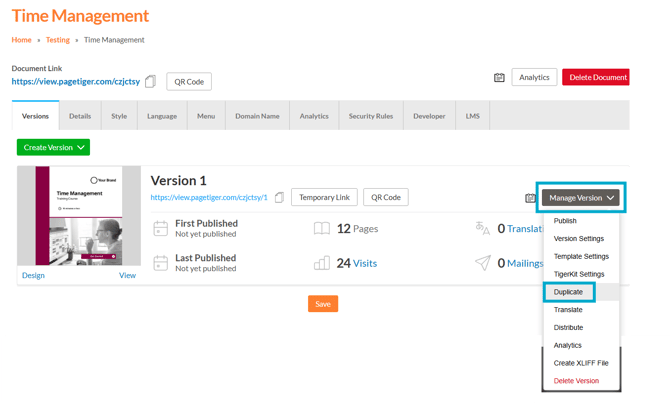Click the Translations language icon
The image size is (670, 404).
483,228
